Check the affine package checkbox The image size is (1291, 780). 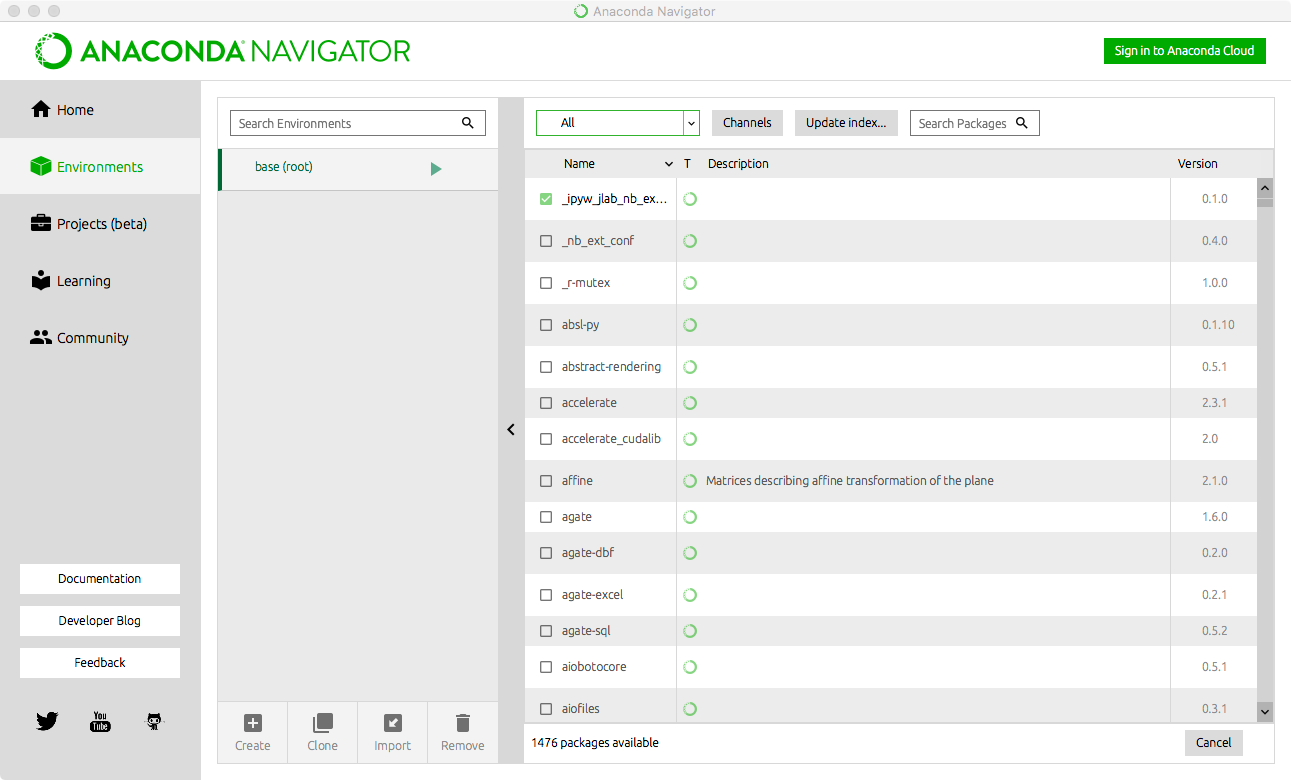click(546, 481)
